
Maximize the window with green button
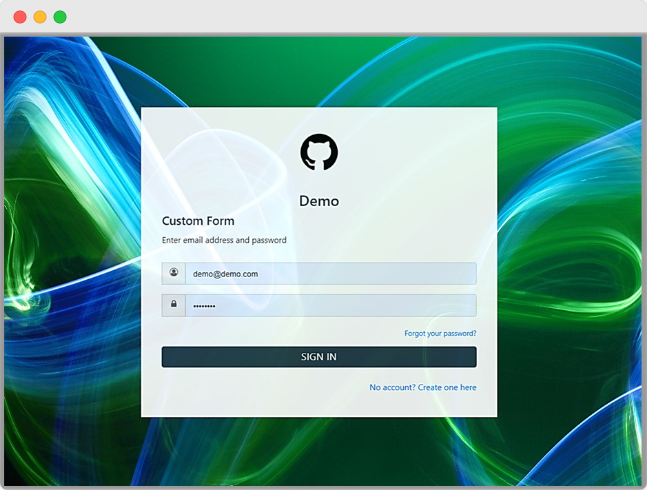(60, 17)
